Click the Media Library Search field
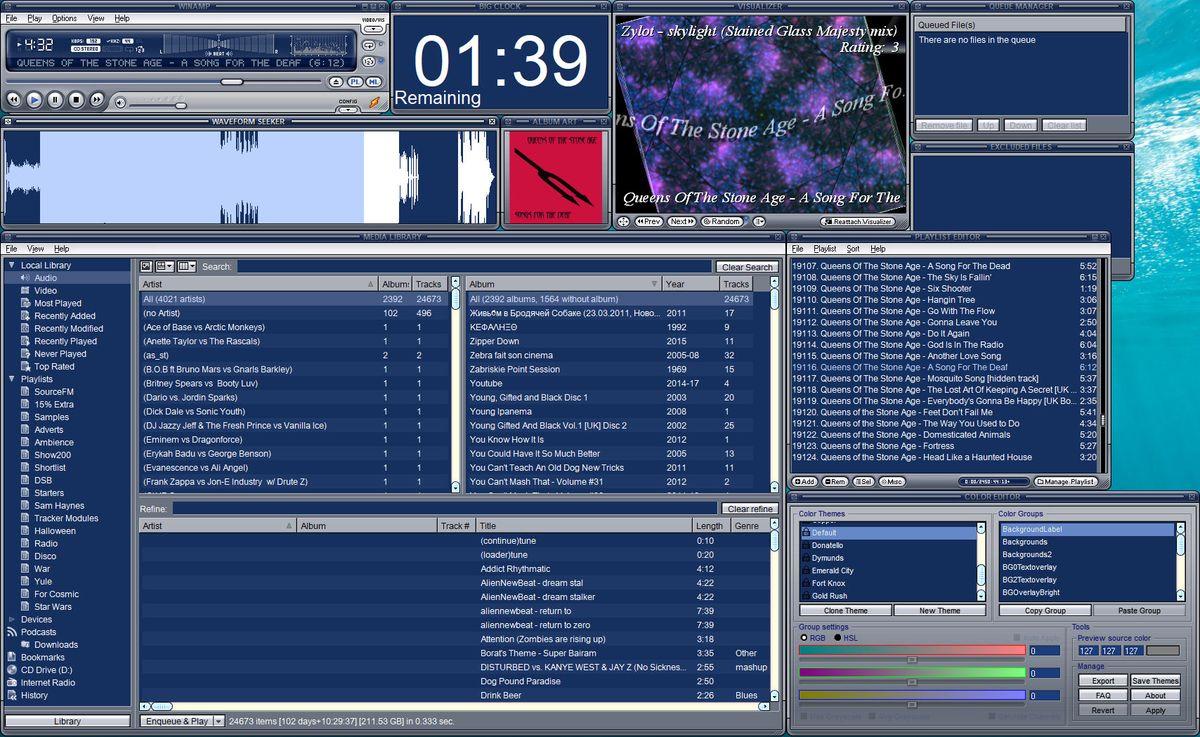 pyautogui.click(x=474, y=267)
